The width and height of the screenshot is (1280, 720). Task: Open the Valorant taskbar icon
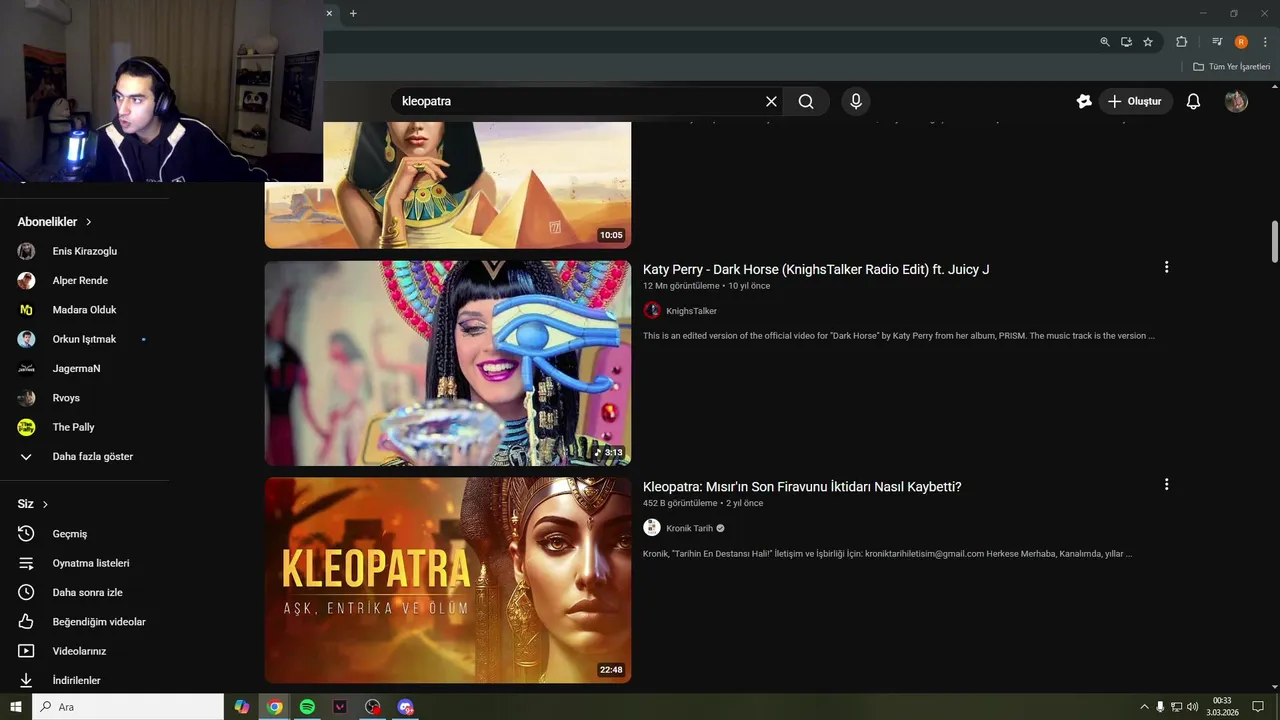click(340, 707)
